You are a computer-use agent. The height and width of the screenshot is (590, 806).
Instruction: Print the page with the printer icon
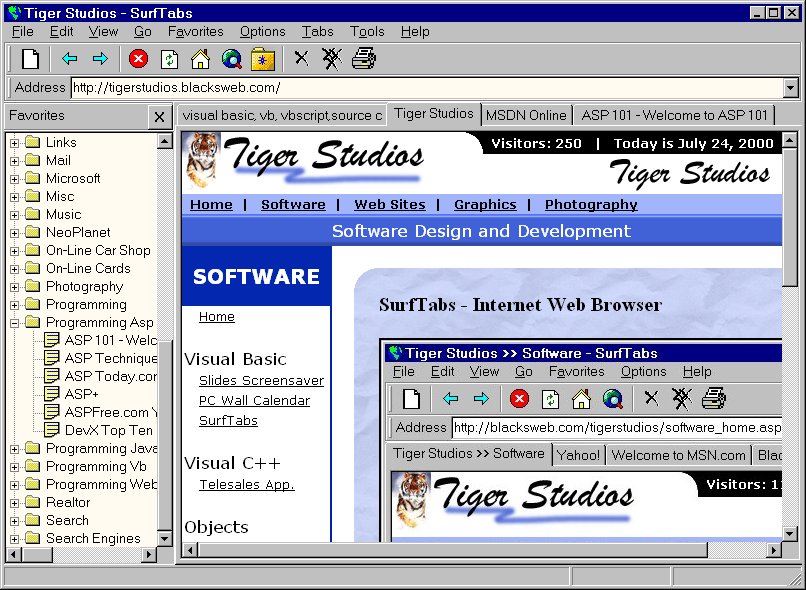click(x=364, y=59)
